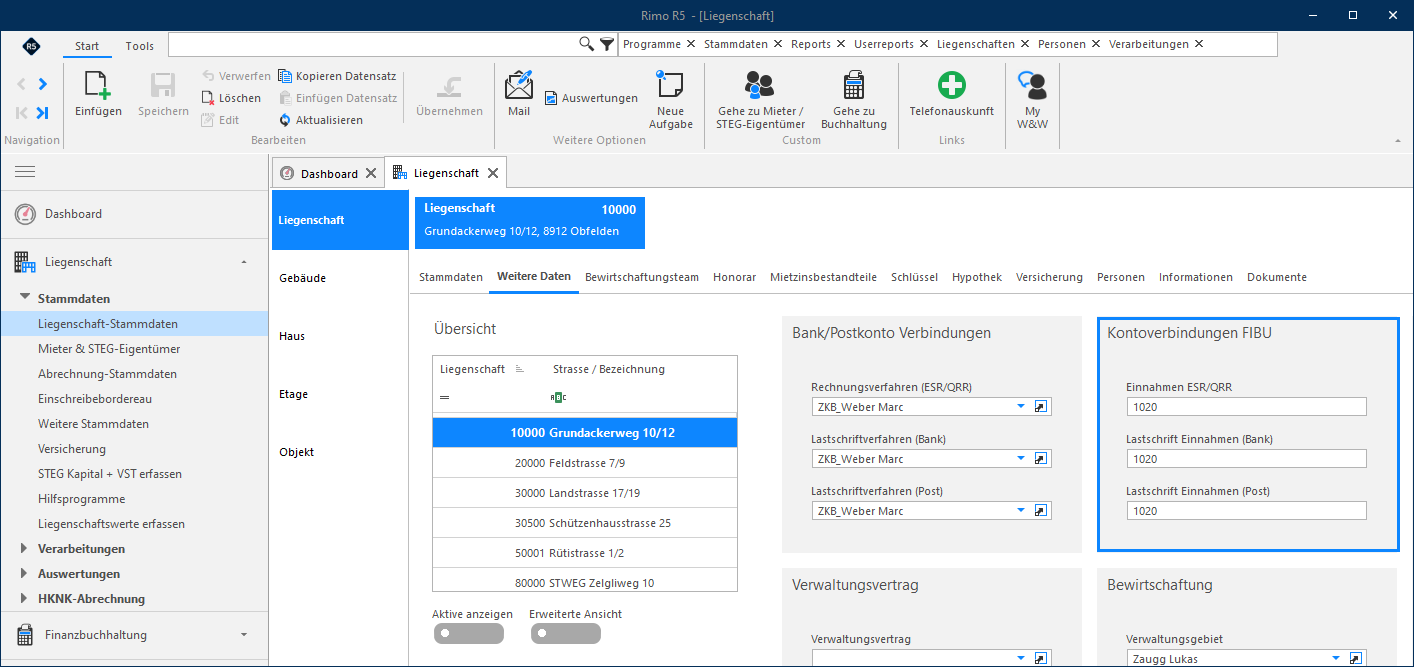Viewport: 1414px width, 667px height.
Task: Select row 30500 Schützenhausstrasse 25
Action: coord(585,523)
